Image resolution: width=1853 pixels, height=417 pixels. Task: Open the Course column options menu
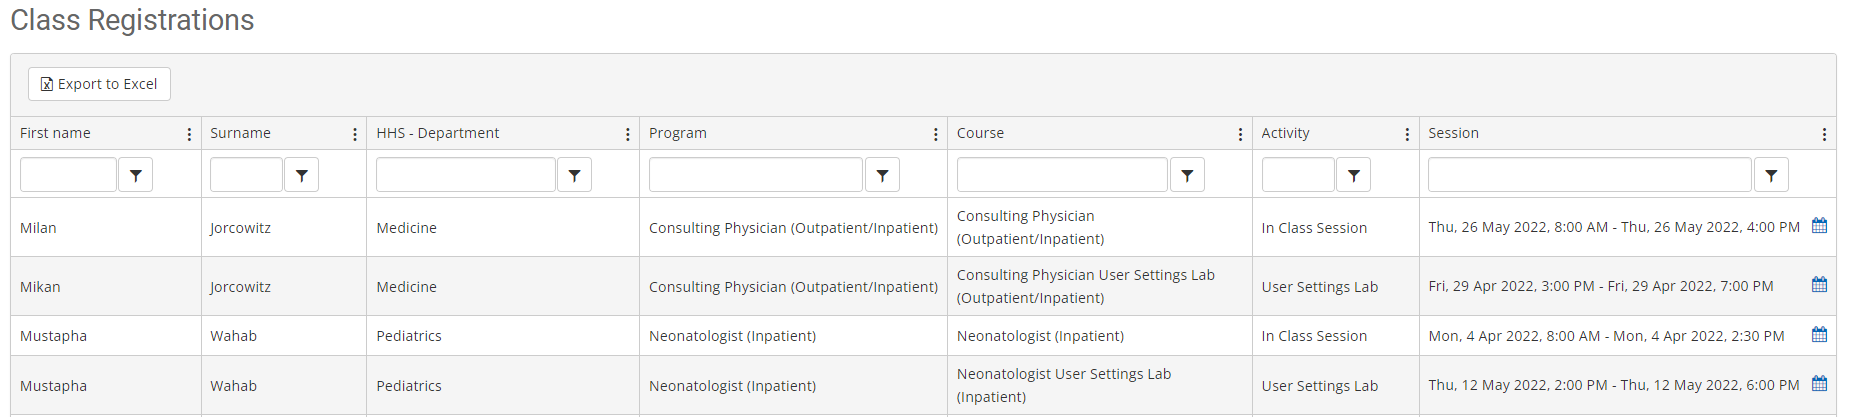pyautogui.click(x=1240, y=134)
